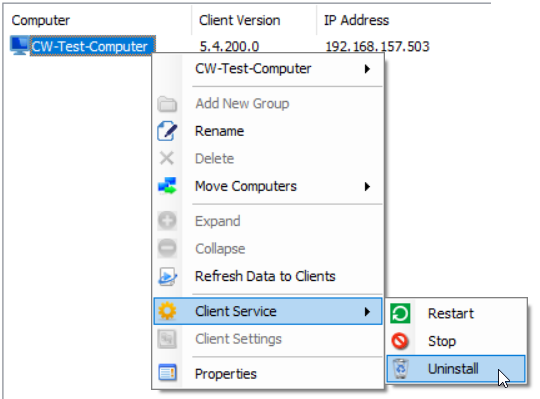Expand the Move Computers submenu arrow
This screenshot has height=399, width=540.
tap(367, 186)
